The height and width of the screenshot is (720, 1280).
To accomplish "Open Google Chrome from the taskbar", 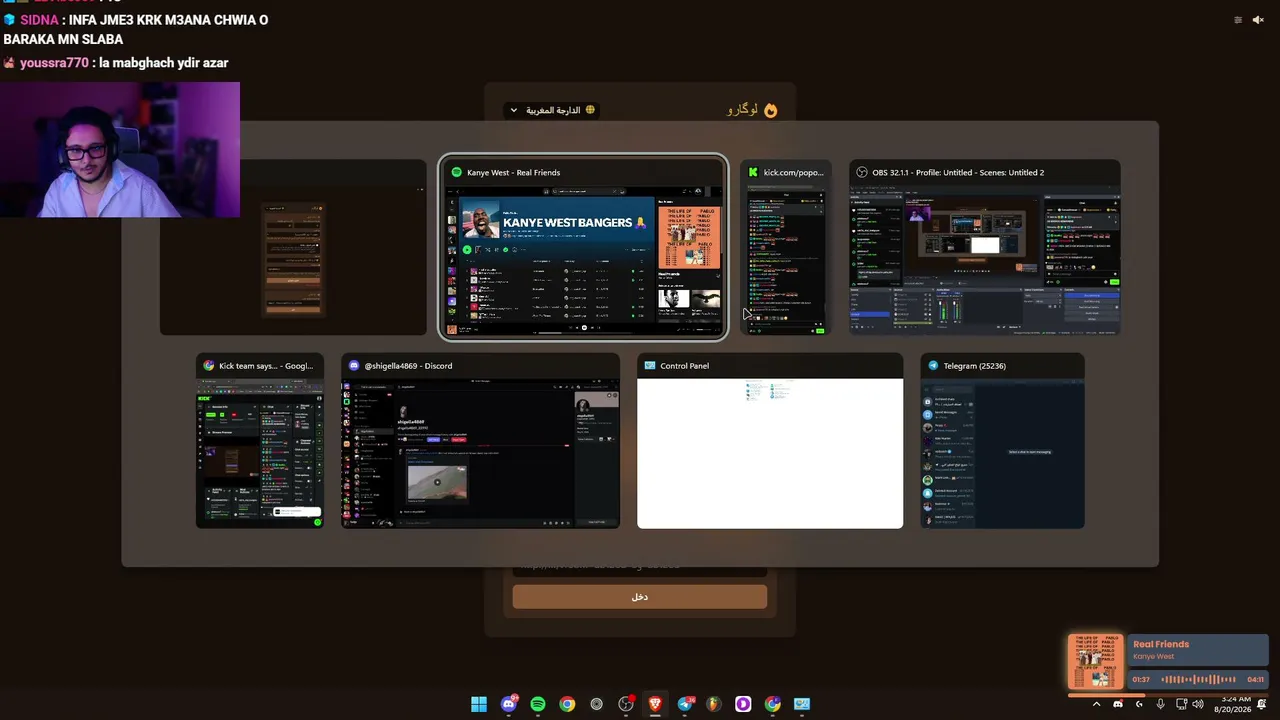I will pyautogui.click(x=567, y=704).
